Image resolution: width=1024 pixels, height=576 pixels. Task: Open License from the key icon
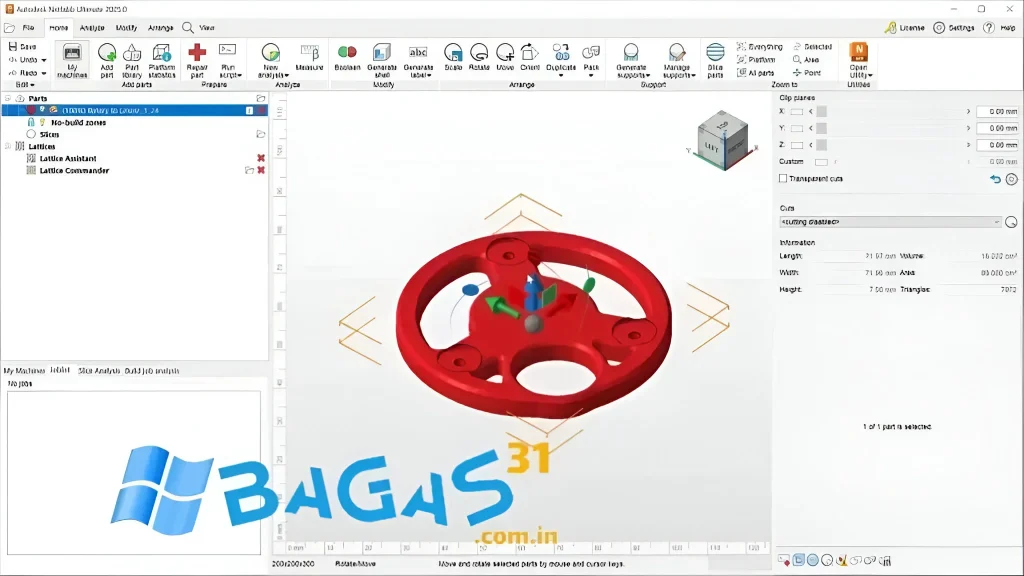(x=891, y=27)
